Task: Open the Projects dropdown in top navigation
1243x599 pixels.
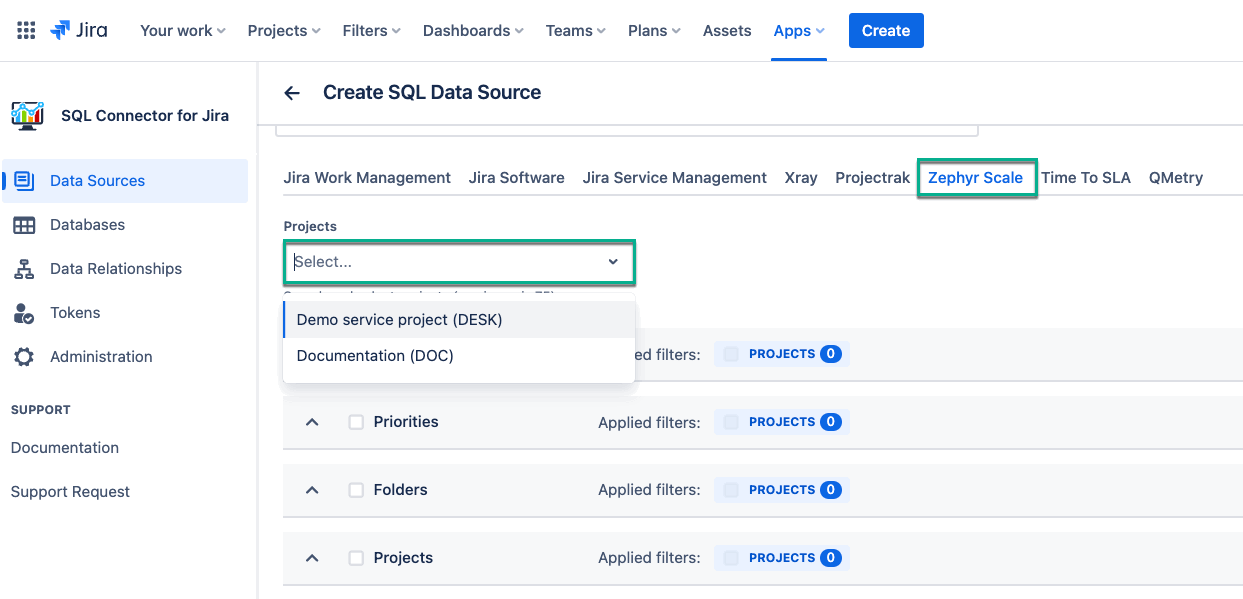Action: (x=284, y=31)
